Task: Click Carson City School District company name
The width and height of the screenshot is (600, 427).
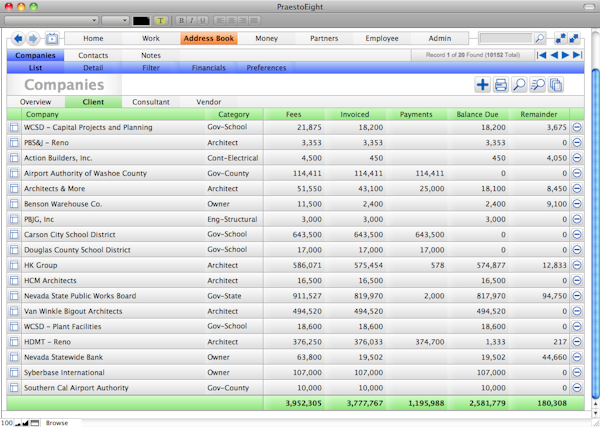Action: (x=70, y=235)
